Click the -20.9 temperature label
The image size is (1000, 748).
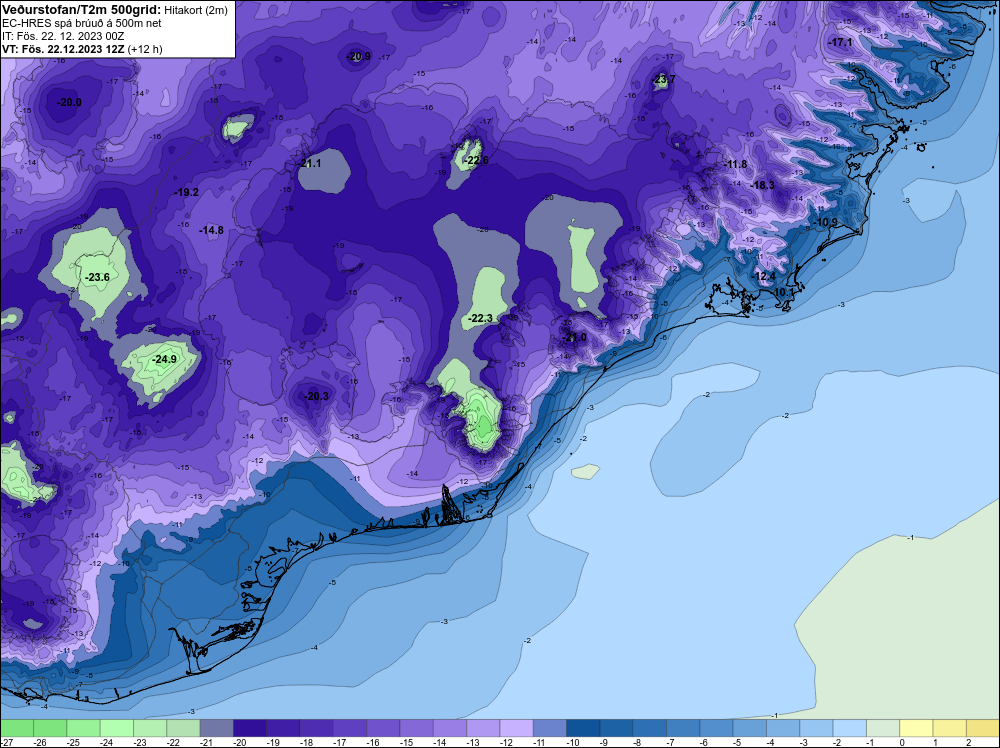pyautogui.click(x=358, y=56)
